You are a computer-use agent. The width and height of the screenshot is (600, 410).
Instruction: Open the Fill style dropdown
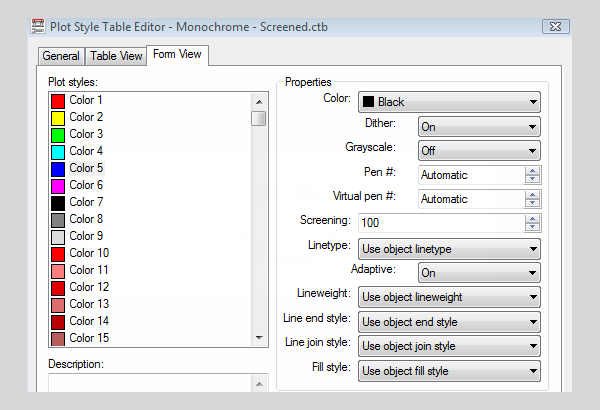449,371
